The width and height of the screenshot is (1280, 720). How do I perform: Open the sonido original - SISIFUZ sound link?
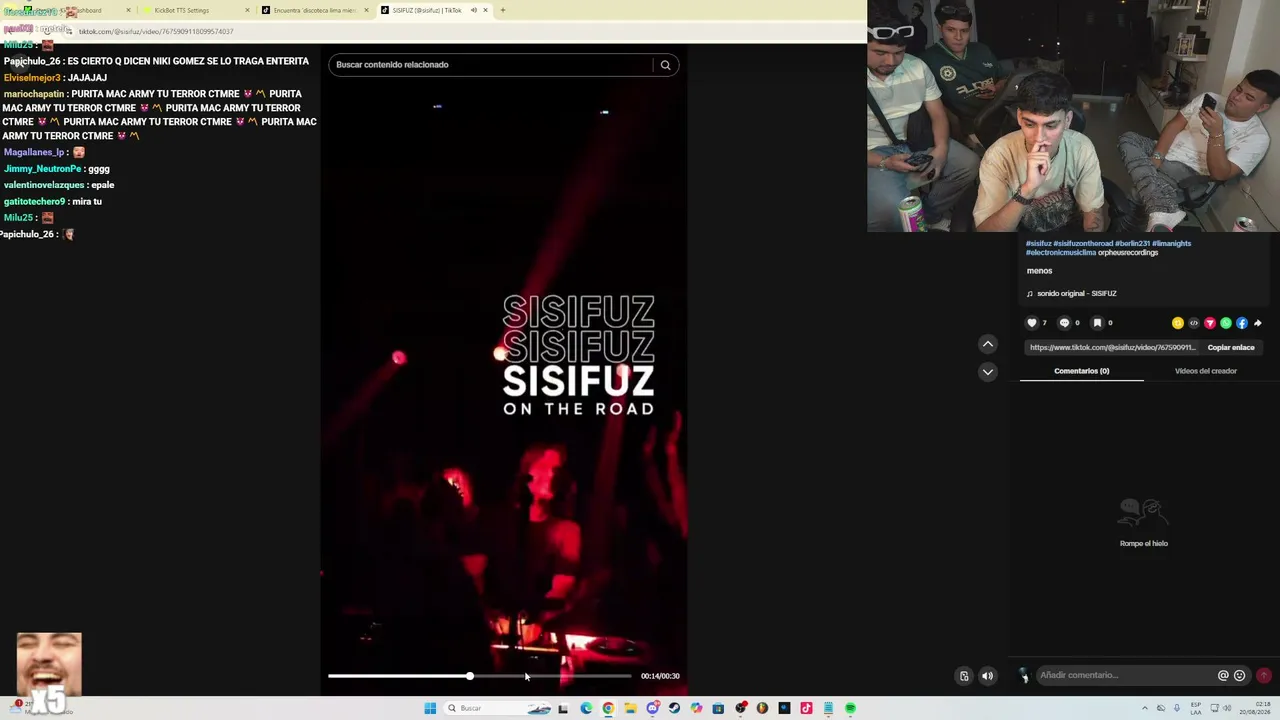[x=1076, y=294]
